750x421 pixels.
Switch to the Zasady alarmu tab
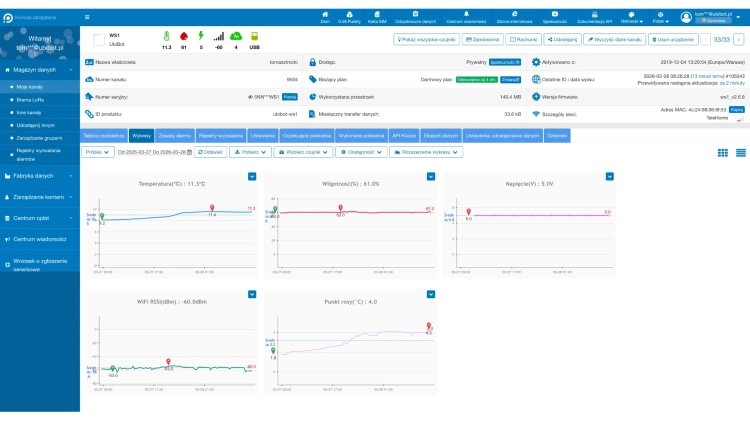(175, 134)
